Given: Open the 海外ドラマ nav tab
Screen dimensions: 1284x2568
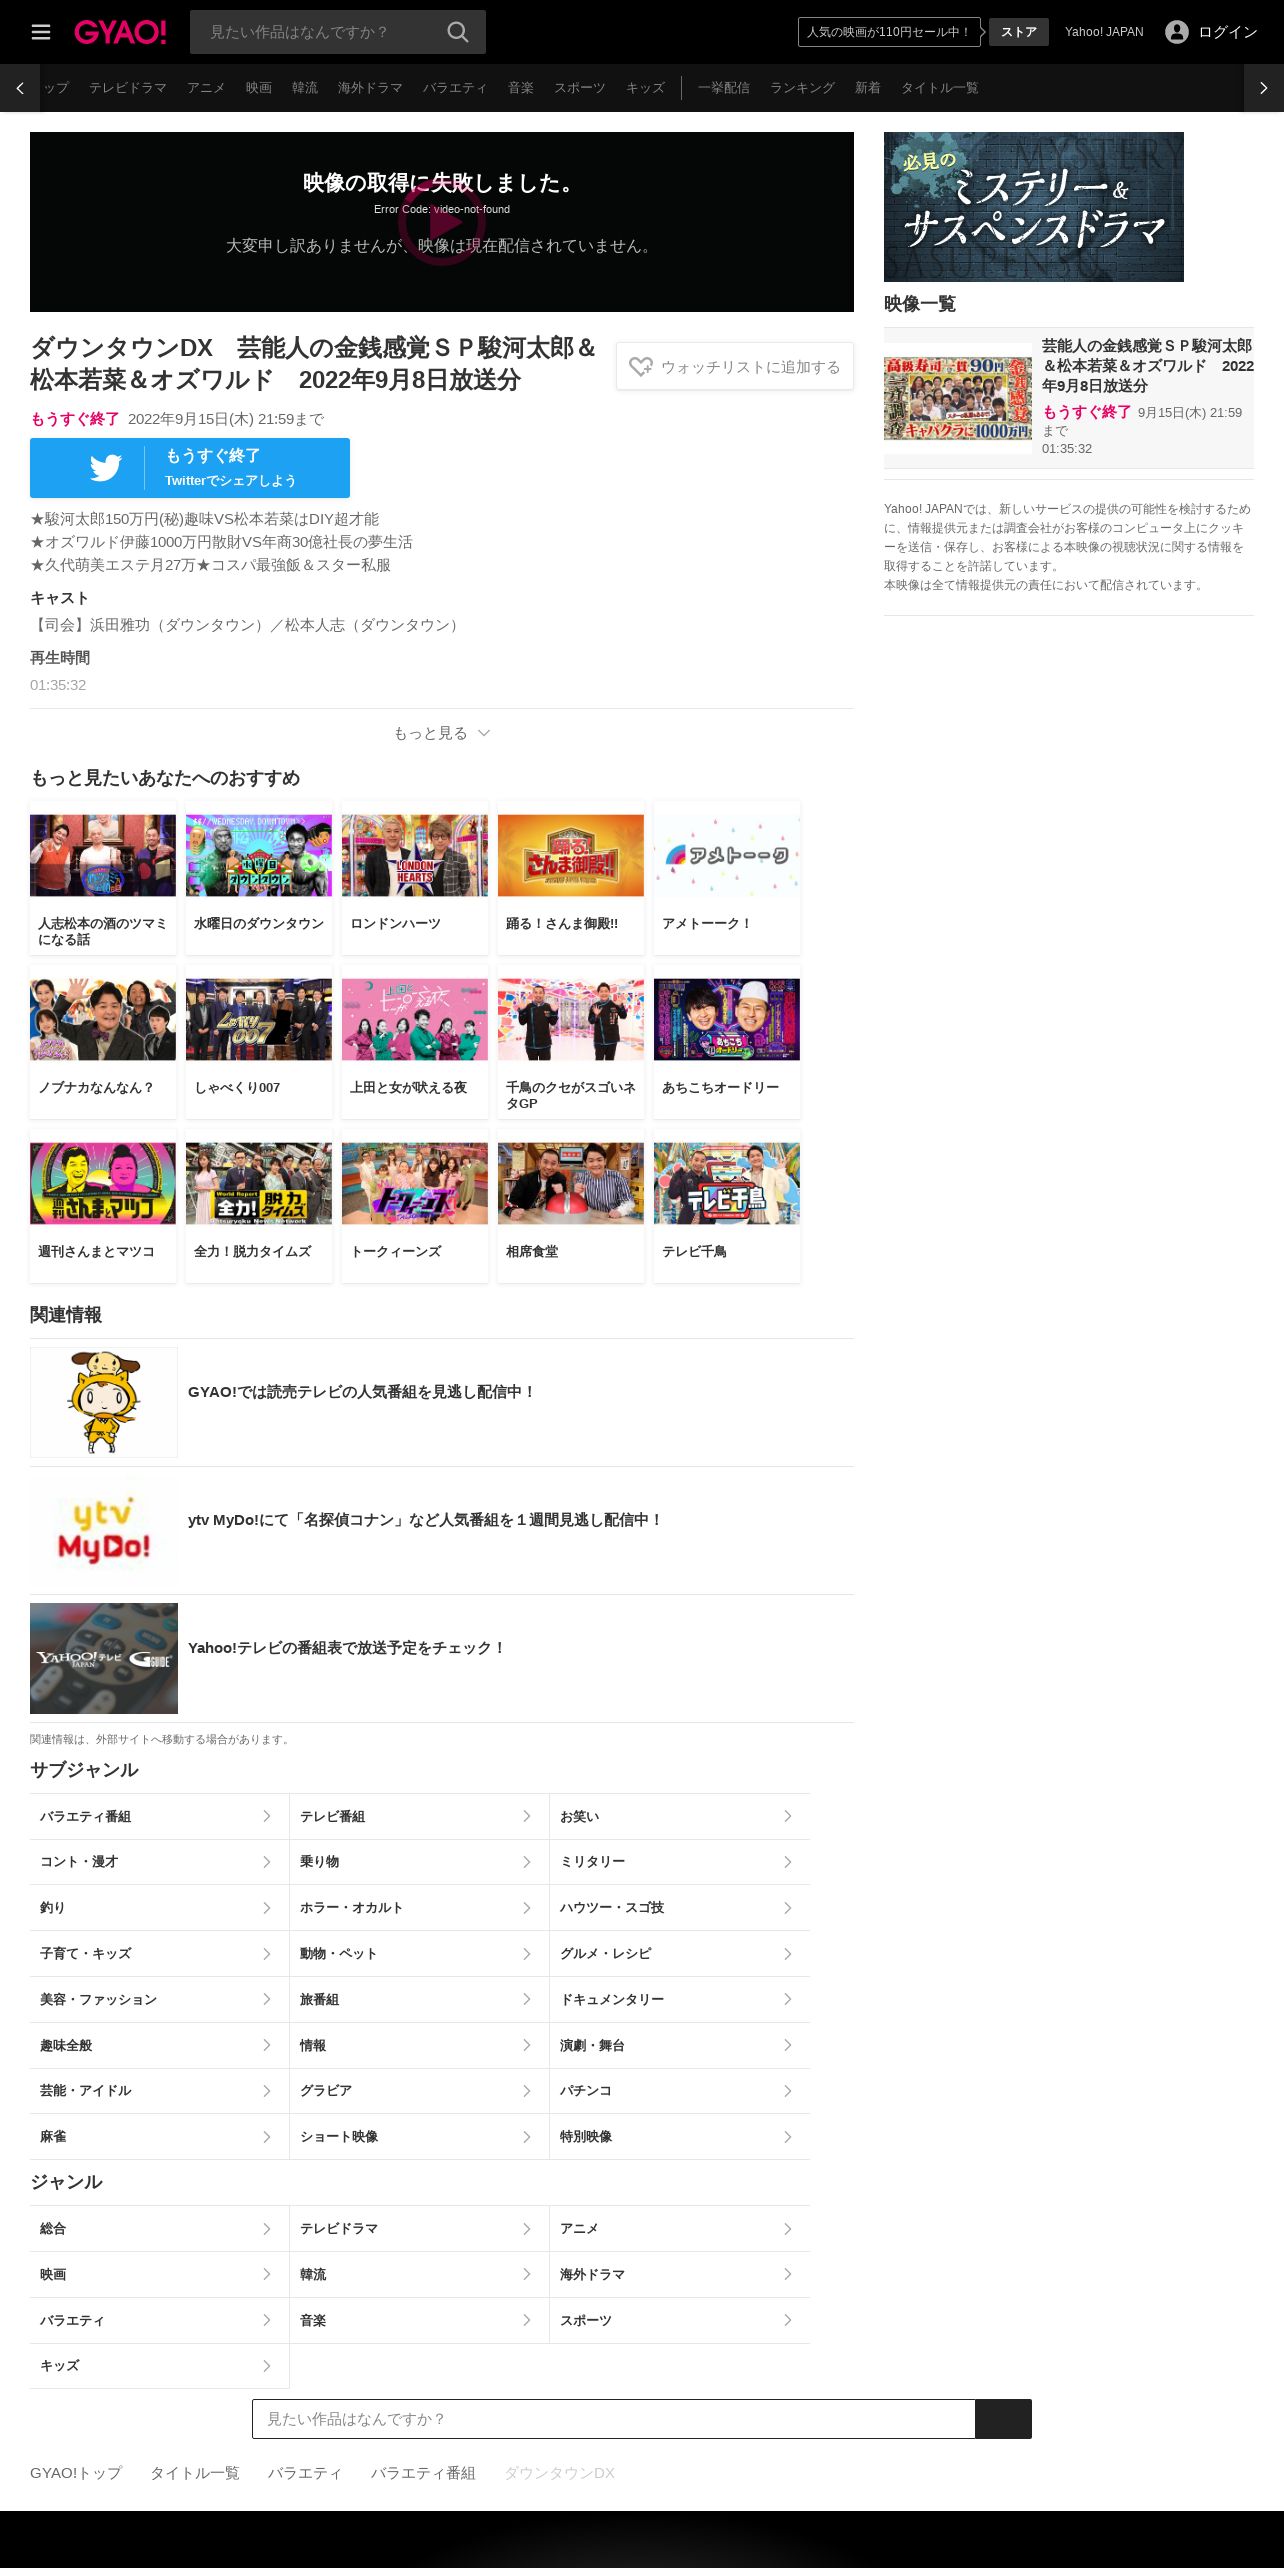Looking at the screenshot, I should point(370,88).
